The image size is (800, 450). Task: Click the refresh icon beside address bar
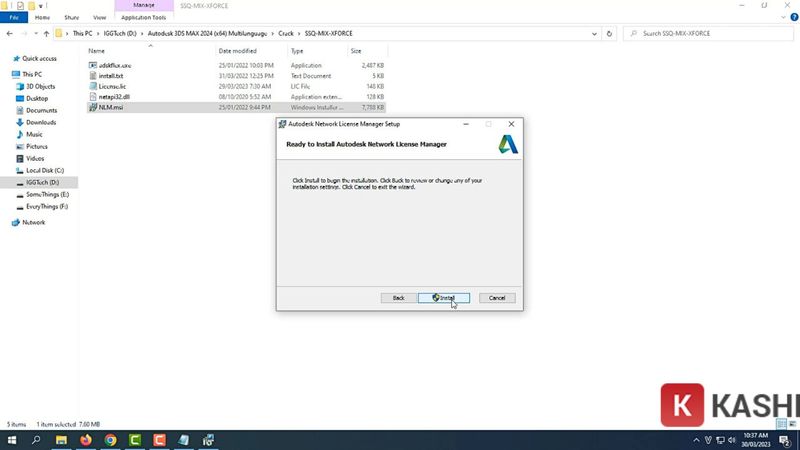pos(610,34)
